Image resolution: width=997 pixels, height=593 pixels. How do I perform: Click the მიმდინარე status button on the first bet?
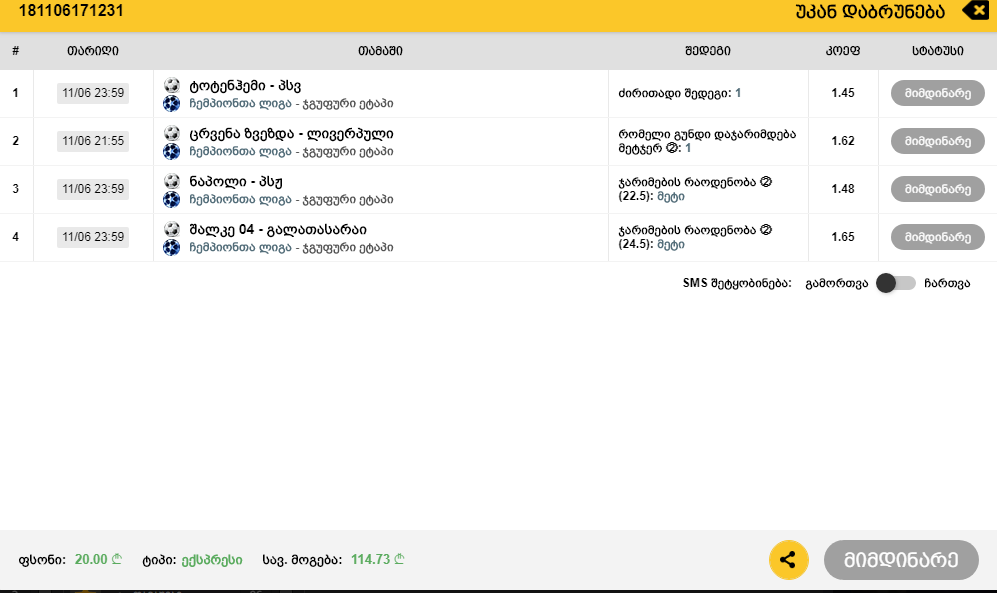(936, 93)
